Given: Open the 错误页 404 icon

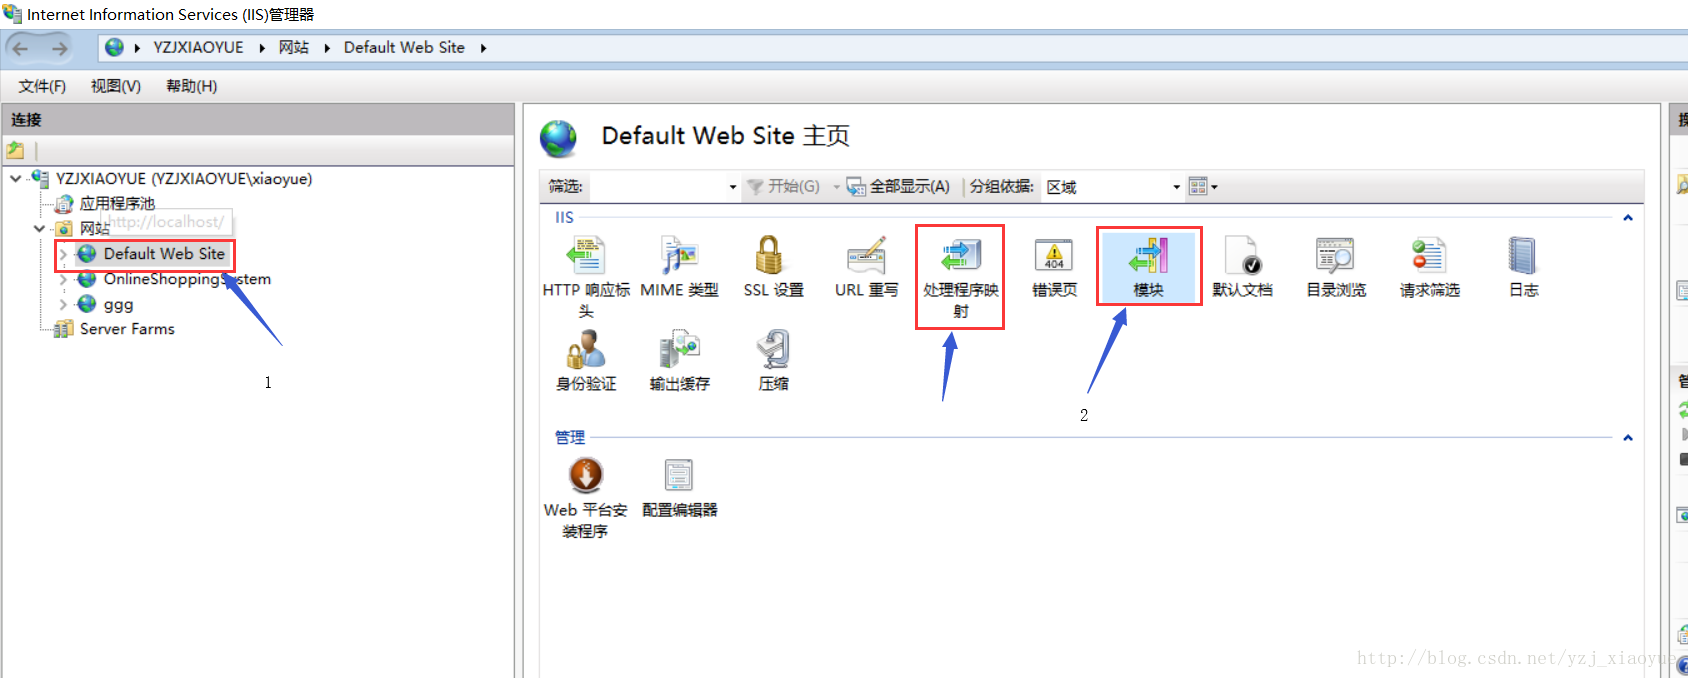Looking at the screenshot, I should tap(1054, 256).
